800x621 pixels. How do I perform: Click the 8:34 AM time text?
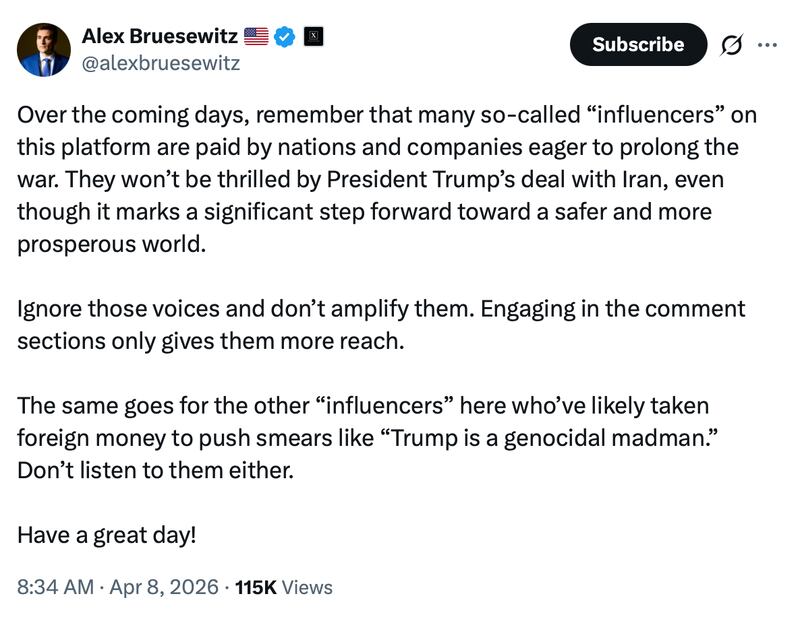pyautogui.click(x=56, y=588)
